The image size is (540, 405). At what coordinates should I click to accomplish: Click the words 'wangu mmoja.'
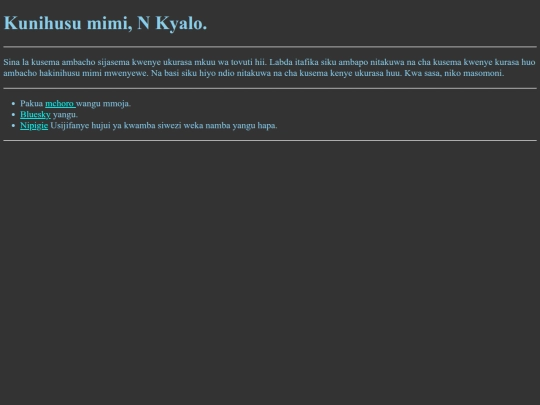[103, 104]
